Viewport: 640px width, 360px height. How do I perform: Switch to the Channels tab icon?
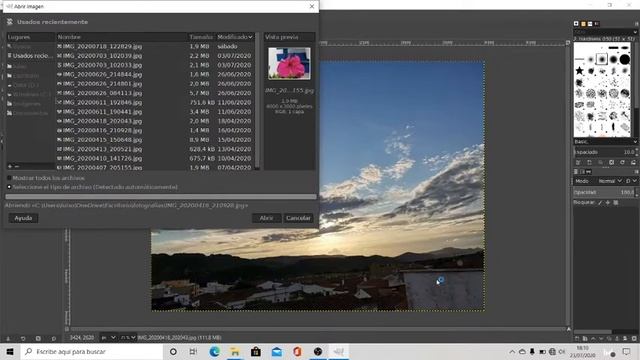point(582,172)
